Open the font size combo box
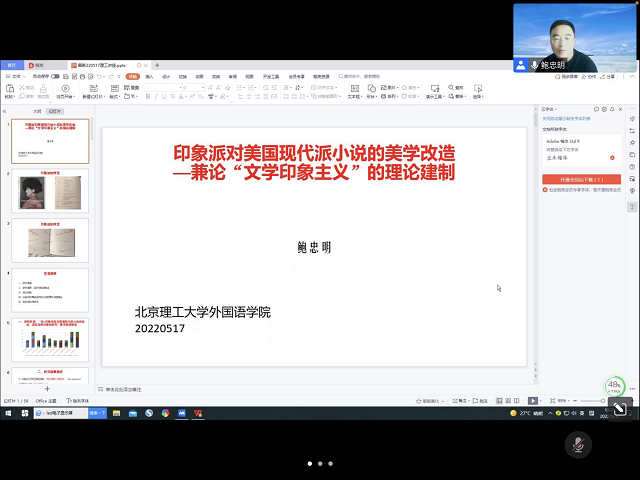This screenshot has width=640, height=480. click(x=193, y=87)
